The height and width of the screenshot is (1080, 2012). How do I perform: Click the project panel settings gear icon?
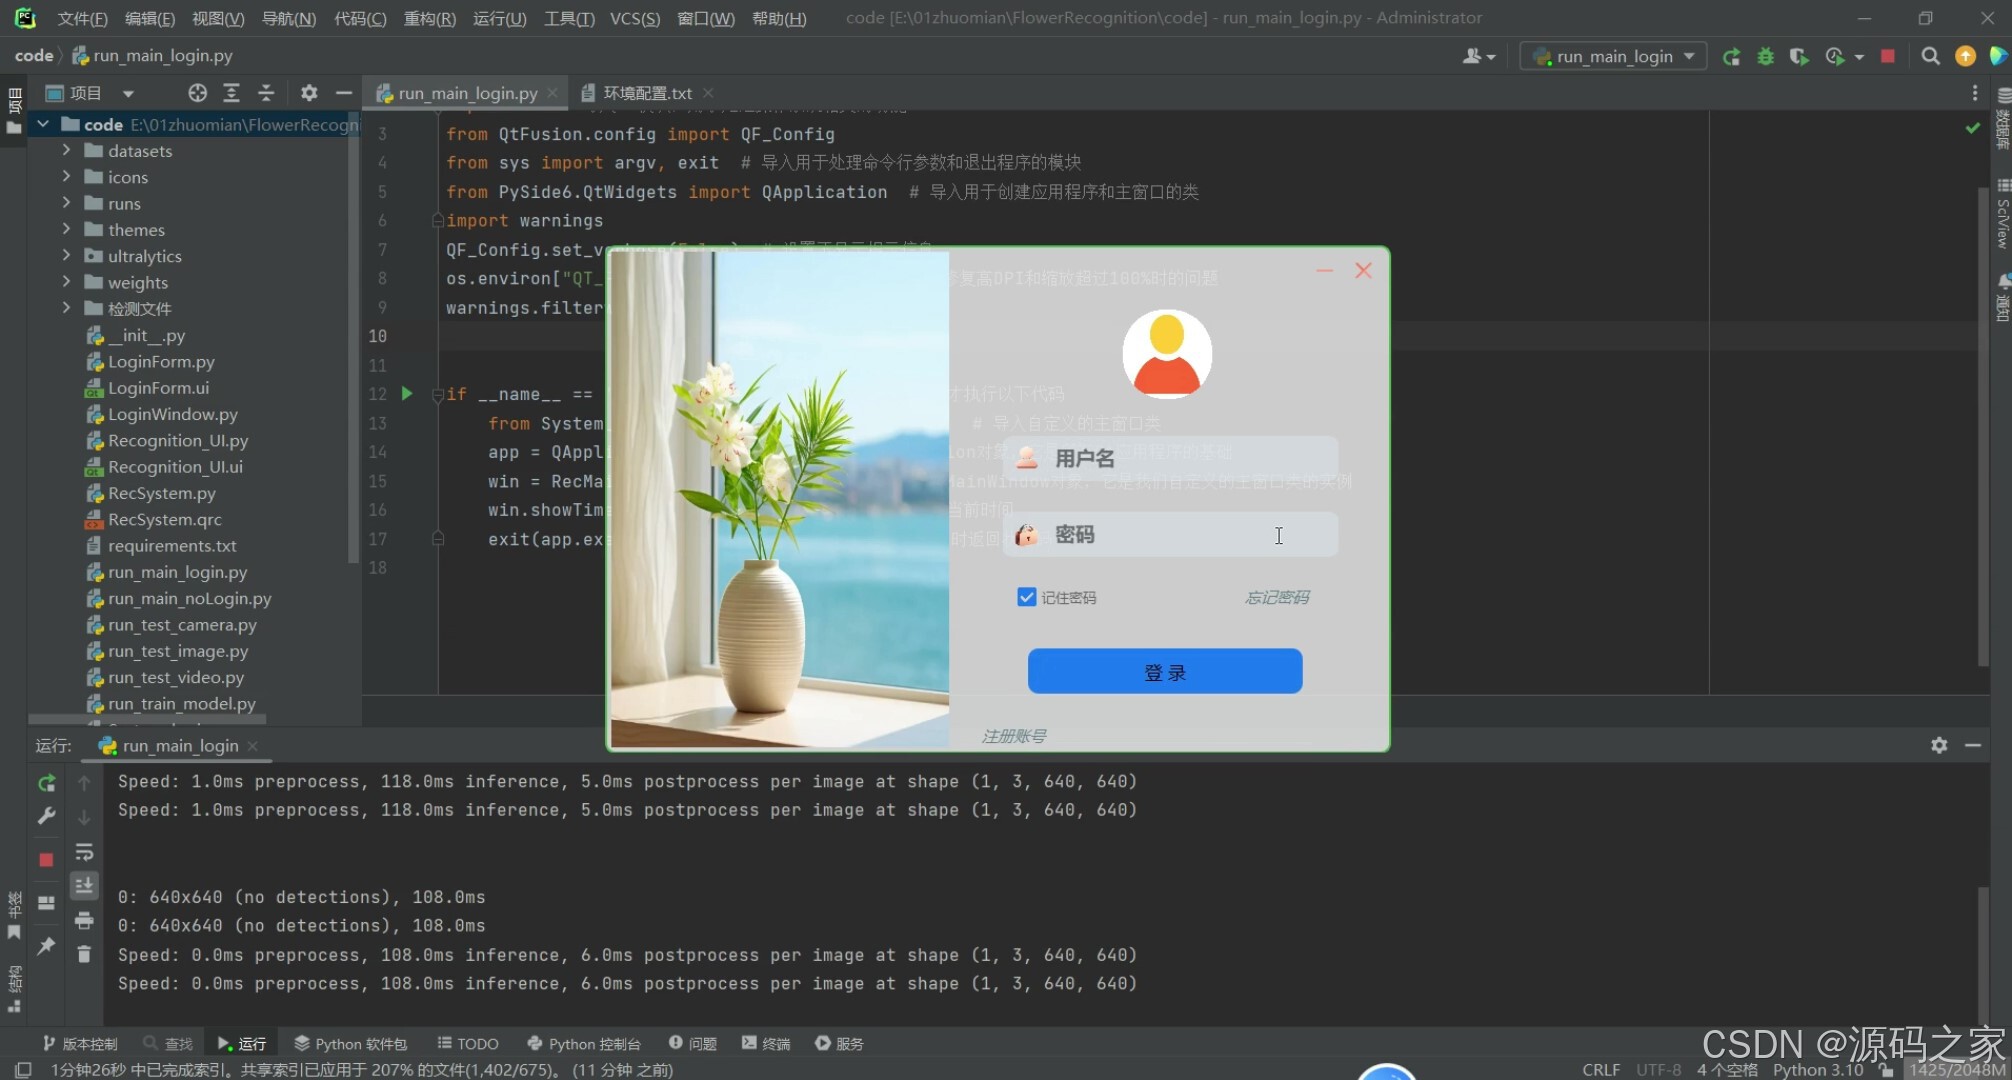[x=309, y=93]
